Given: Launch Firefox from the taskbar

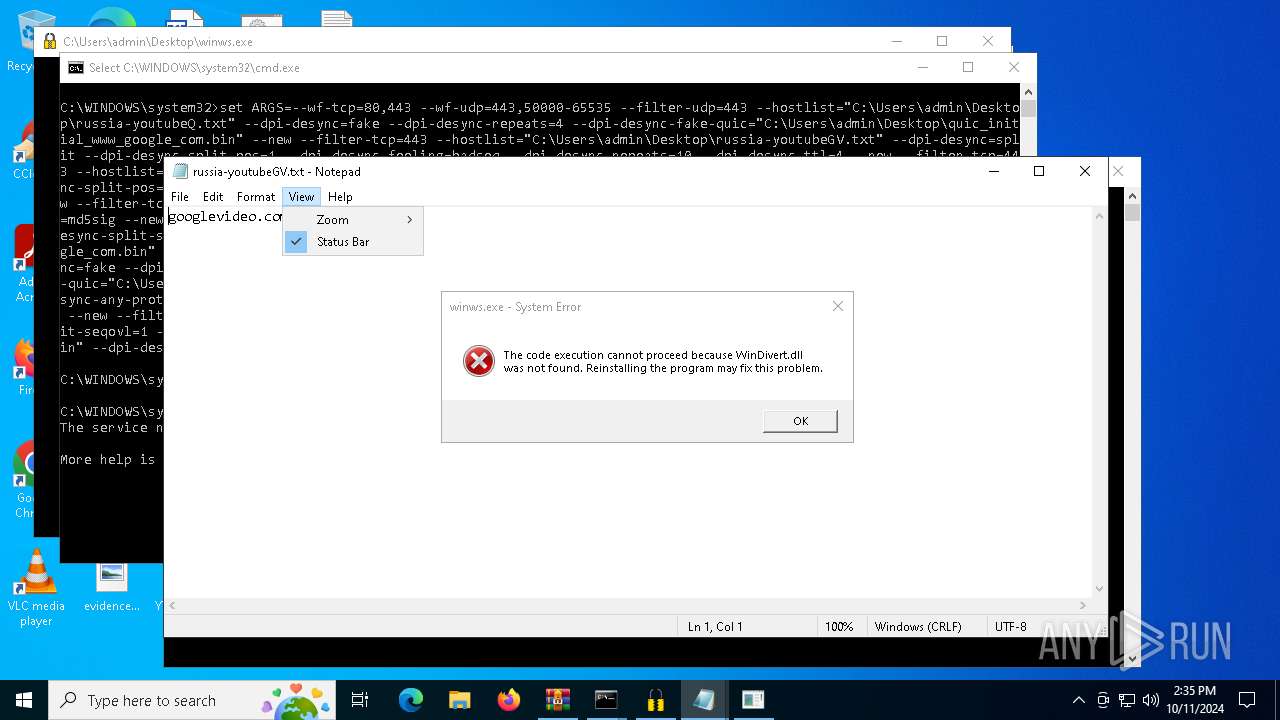Looking at the screenshot, I should (x=509, y=700).
